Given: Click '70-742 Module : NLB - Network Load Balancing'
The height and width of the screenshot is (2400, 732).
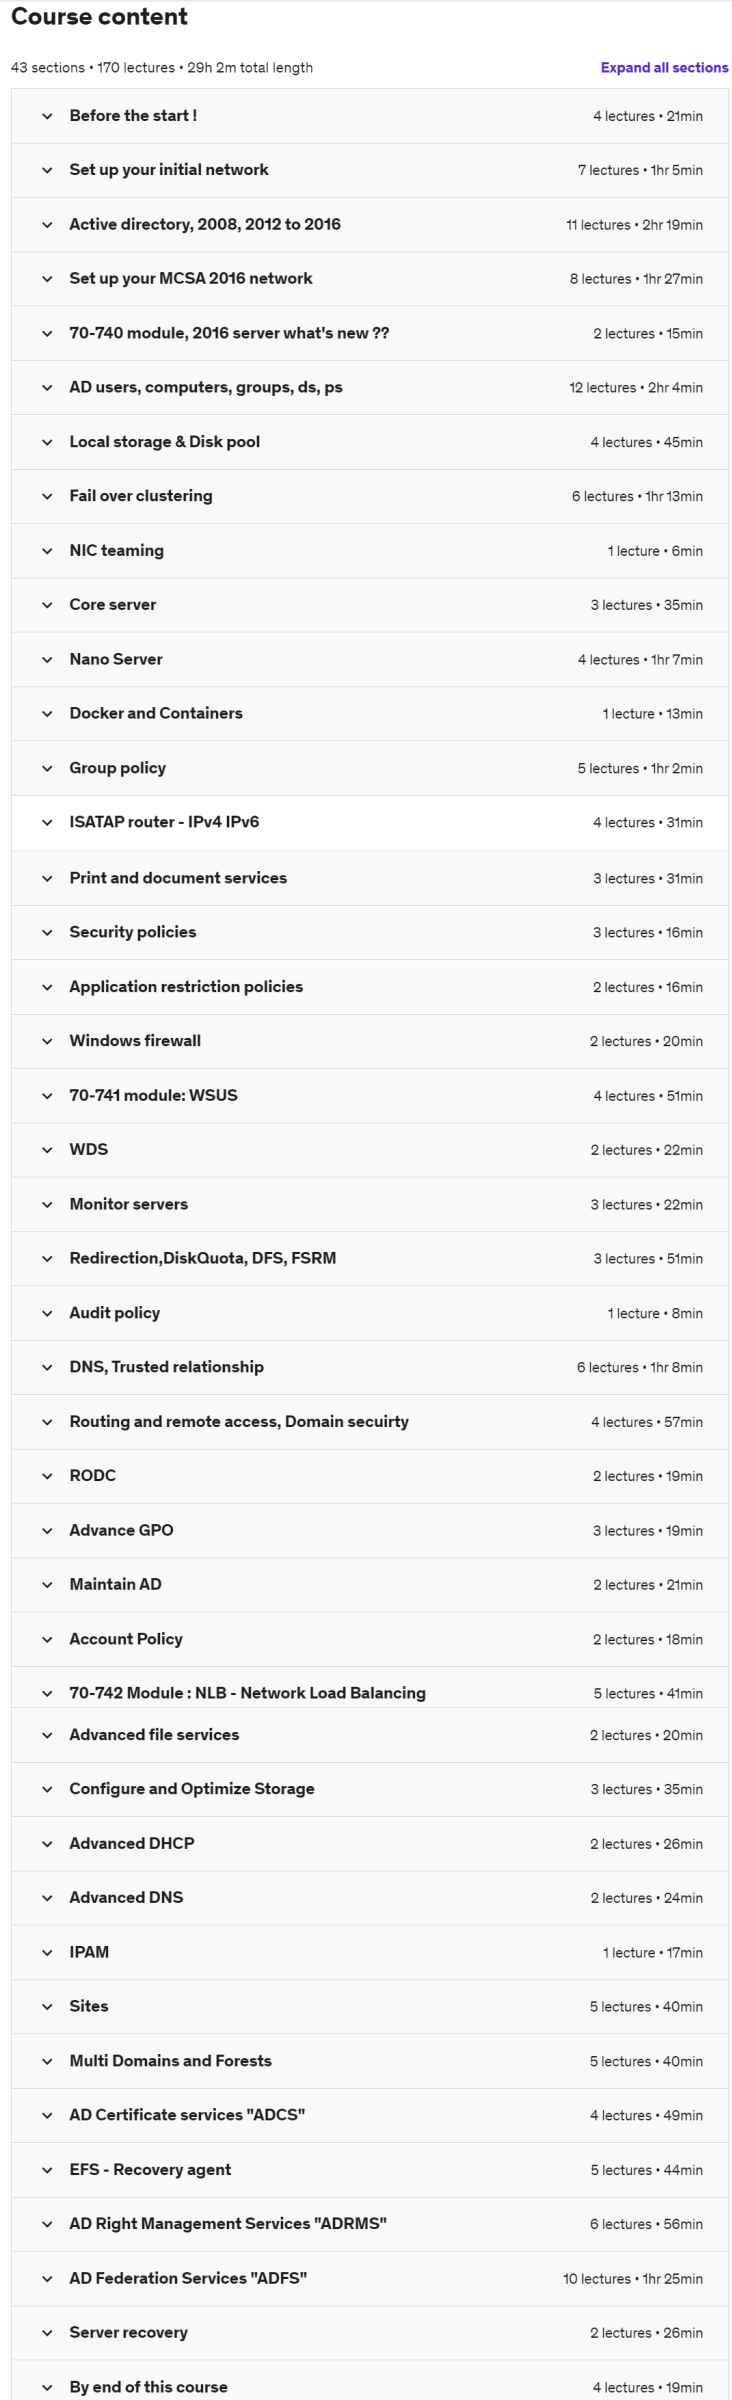Looking at the screenshot, I should 247,1693.
